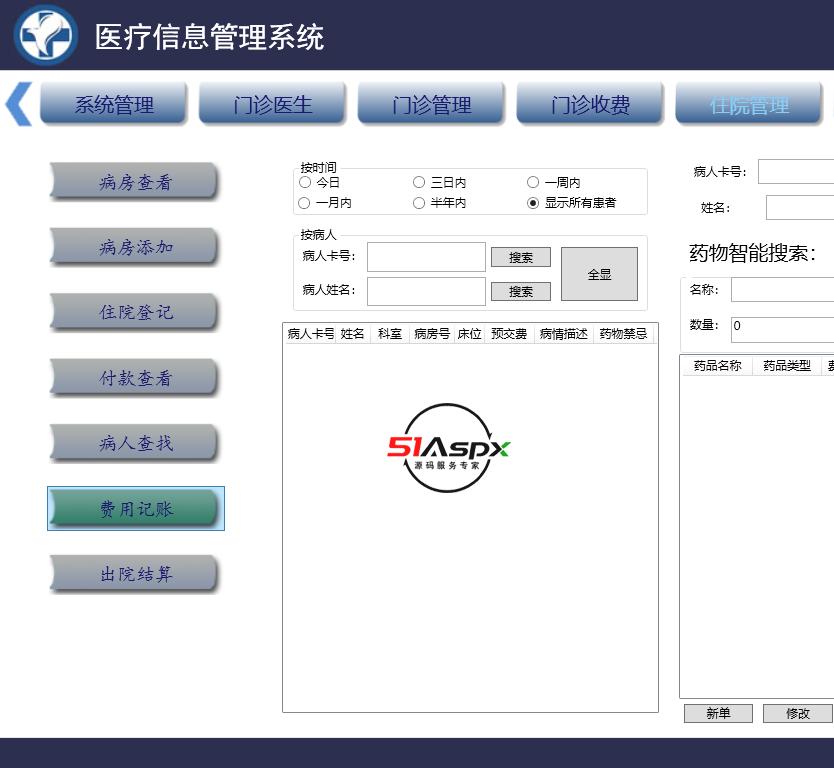Click the 新单 button

718,713
